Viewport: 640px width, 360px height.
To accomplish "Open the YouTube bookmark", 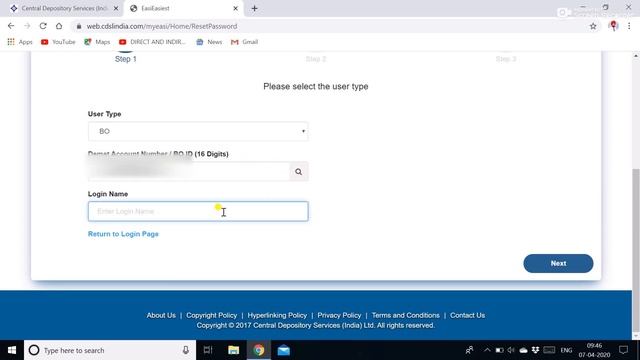I will [x=58, y=42].
